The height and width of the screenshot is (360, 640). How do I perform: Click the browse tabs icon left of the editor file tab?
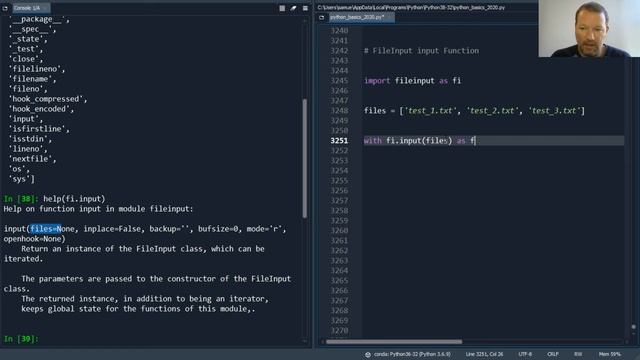tap(322, 18)
